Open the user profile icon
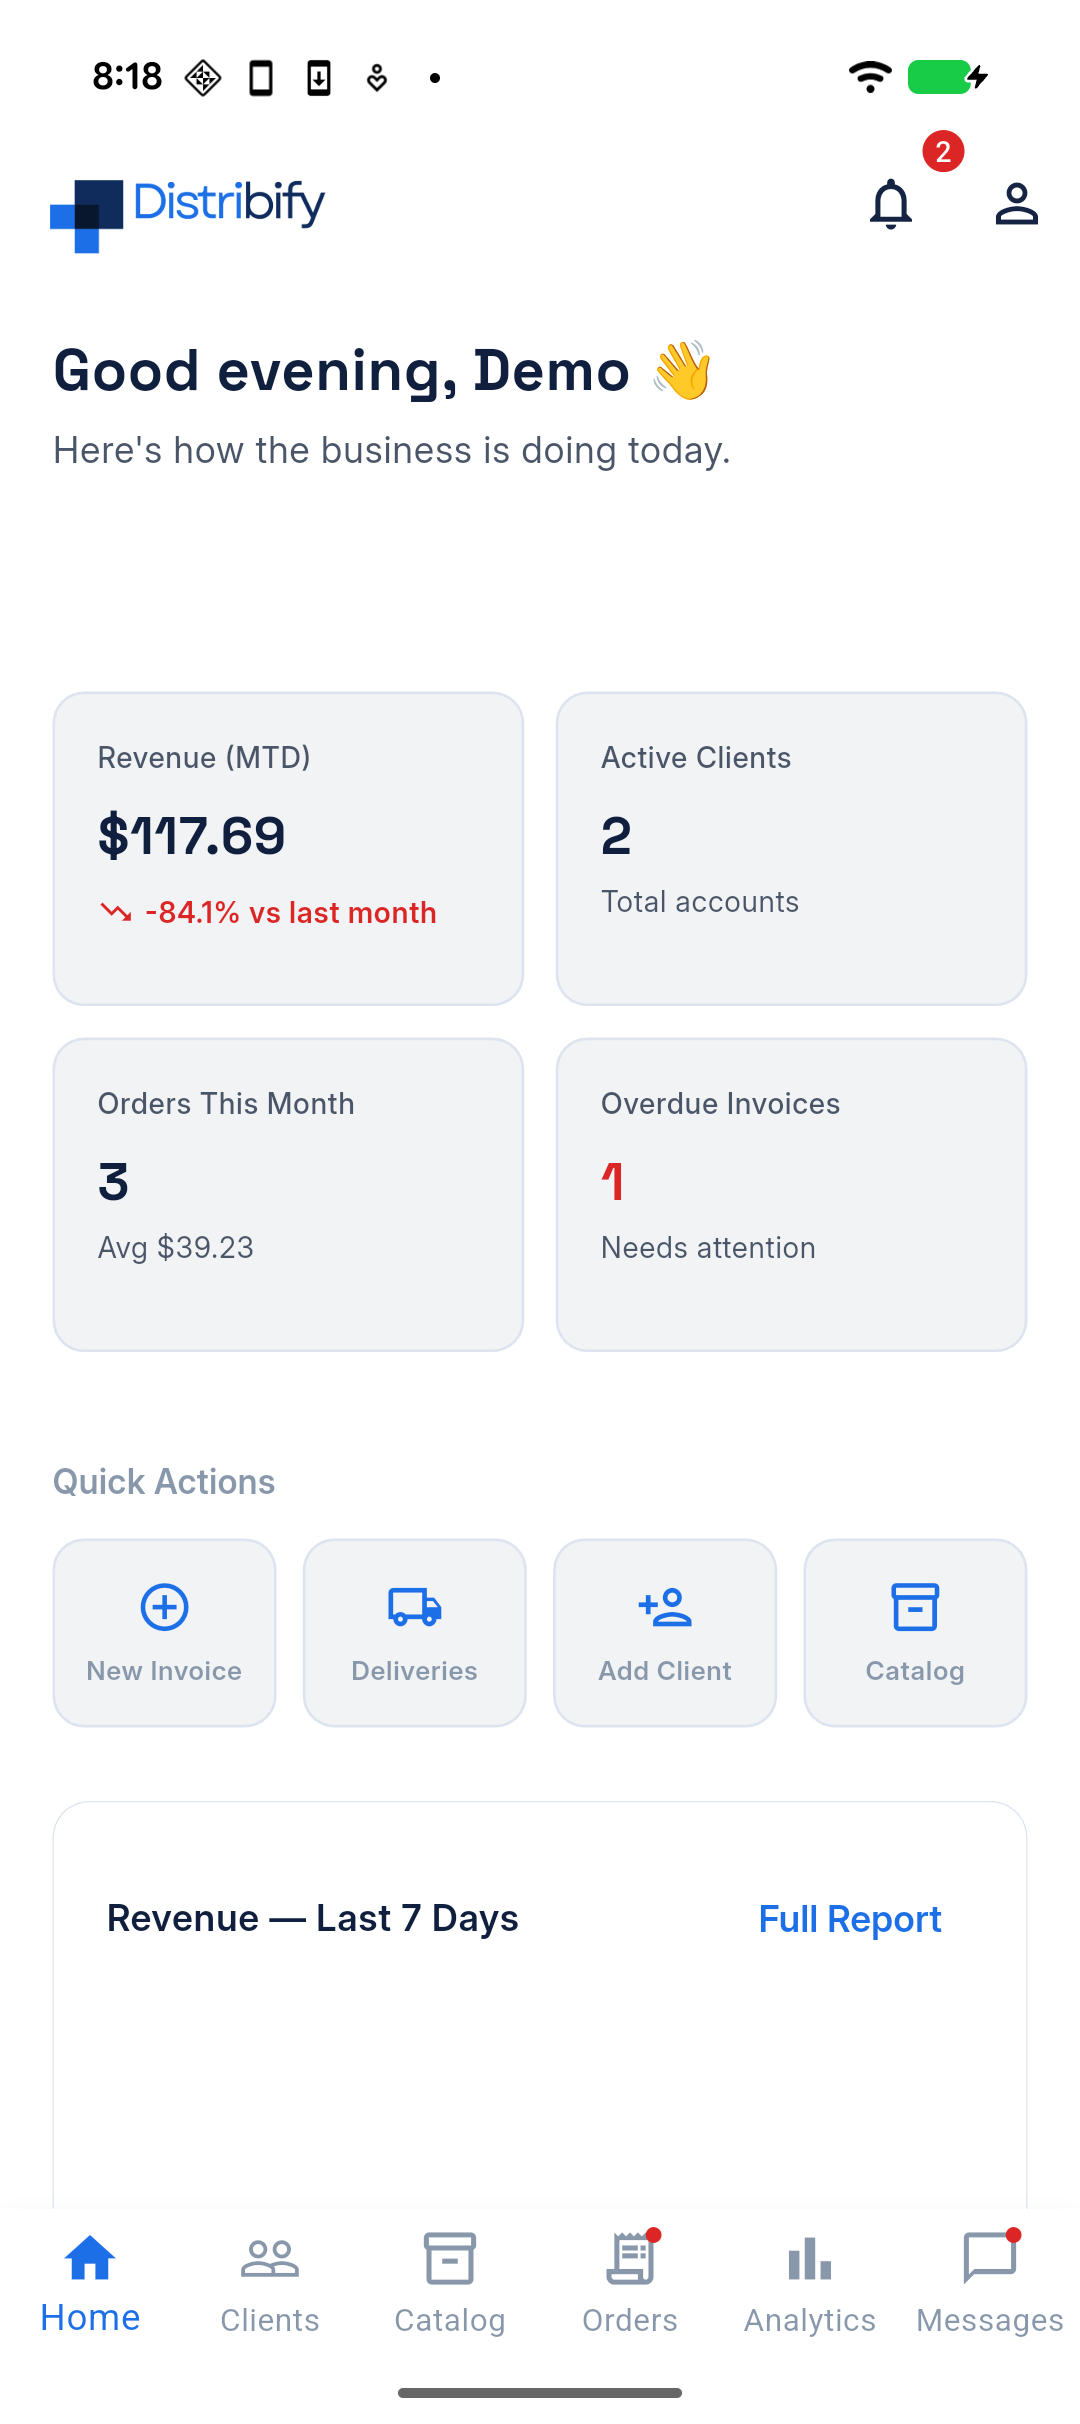Image resolution: width=1080 pixels, height=2424 pixels. click(x=1016, y=204)
